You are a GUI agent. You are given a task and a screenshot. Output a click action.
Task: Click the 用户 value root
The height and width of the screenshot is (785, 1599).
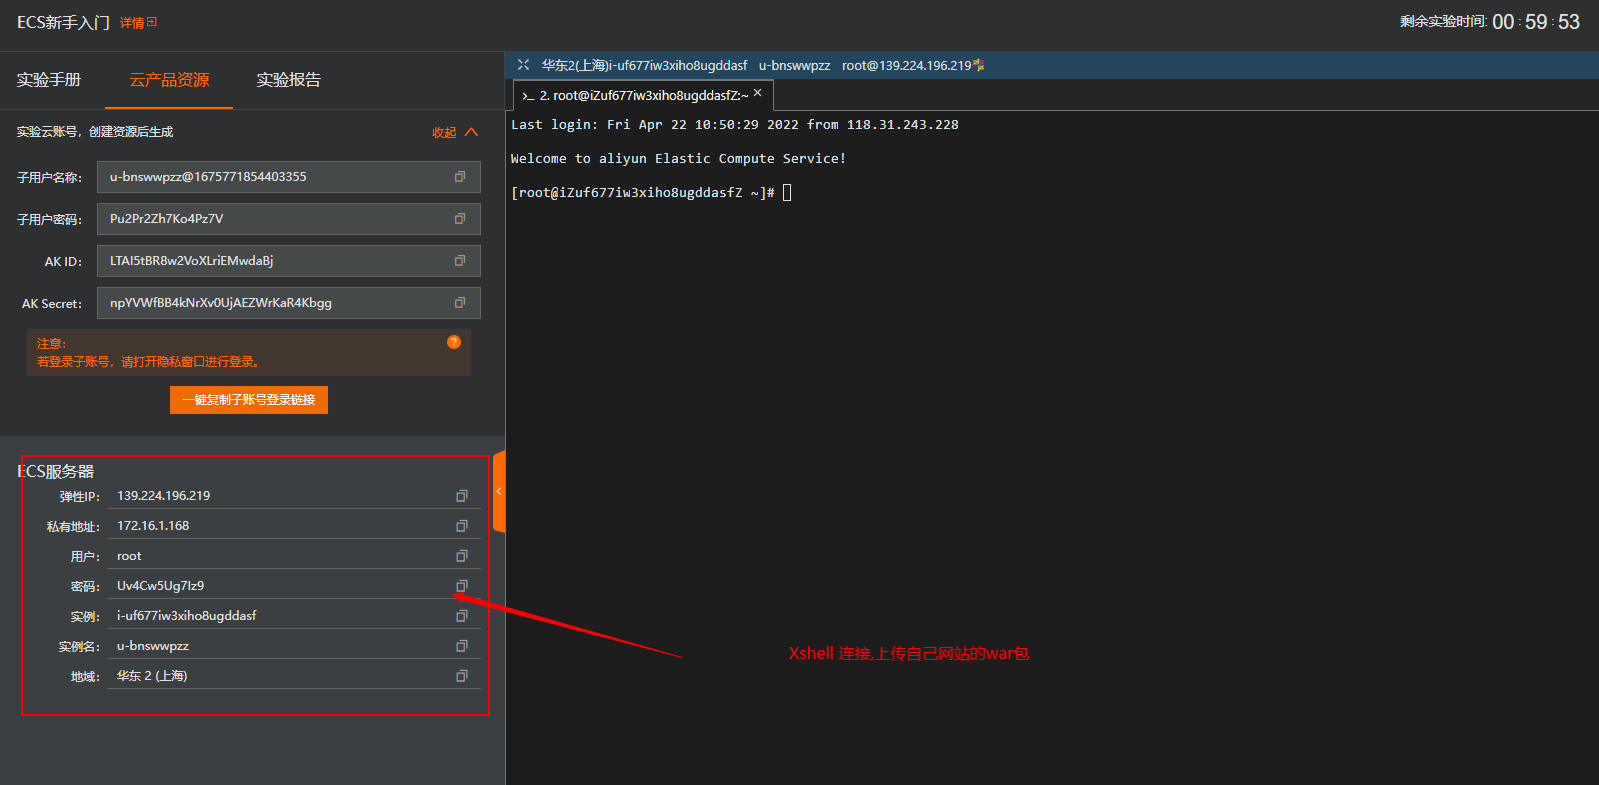coord(129,556)
